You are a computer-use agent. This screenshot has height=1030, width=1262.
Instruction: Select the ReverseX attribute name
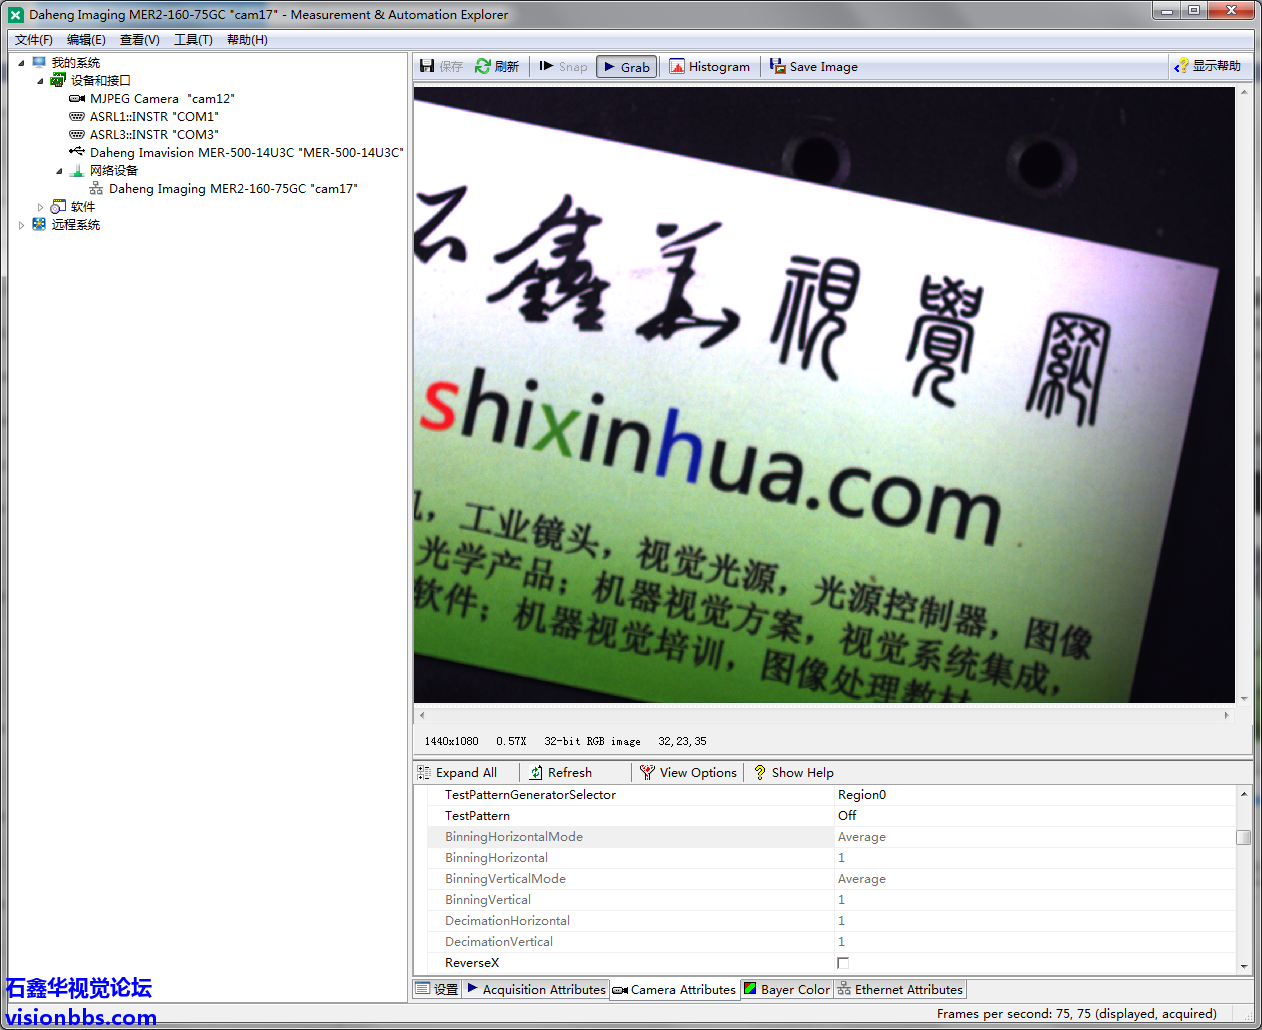coord(472,963)
